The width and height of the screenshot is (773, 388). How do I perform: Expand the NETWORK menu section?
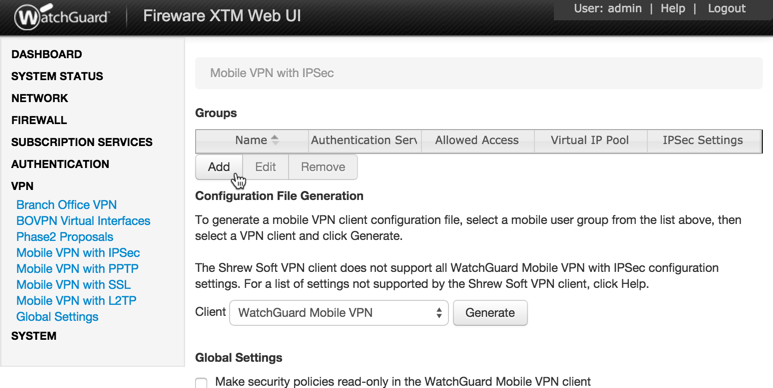(39, 98)
